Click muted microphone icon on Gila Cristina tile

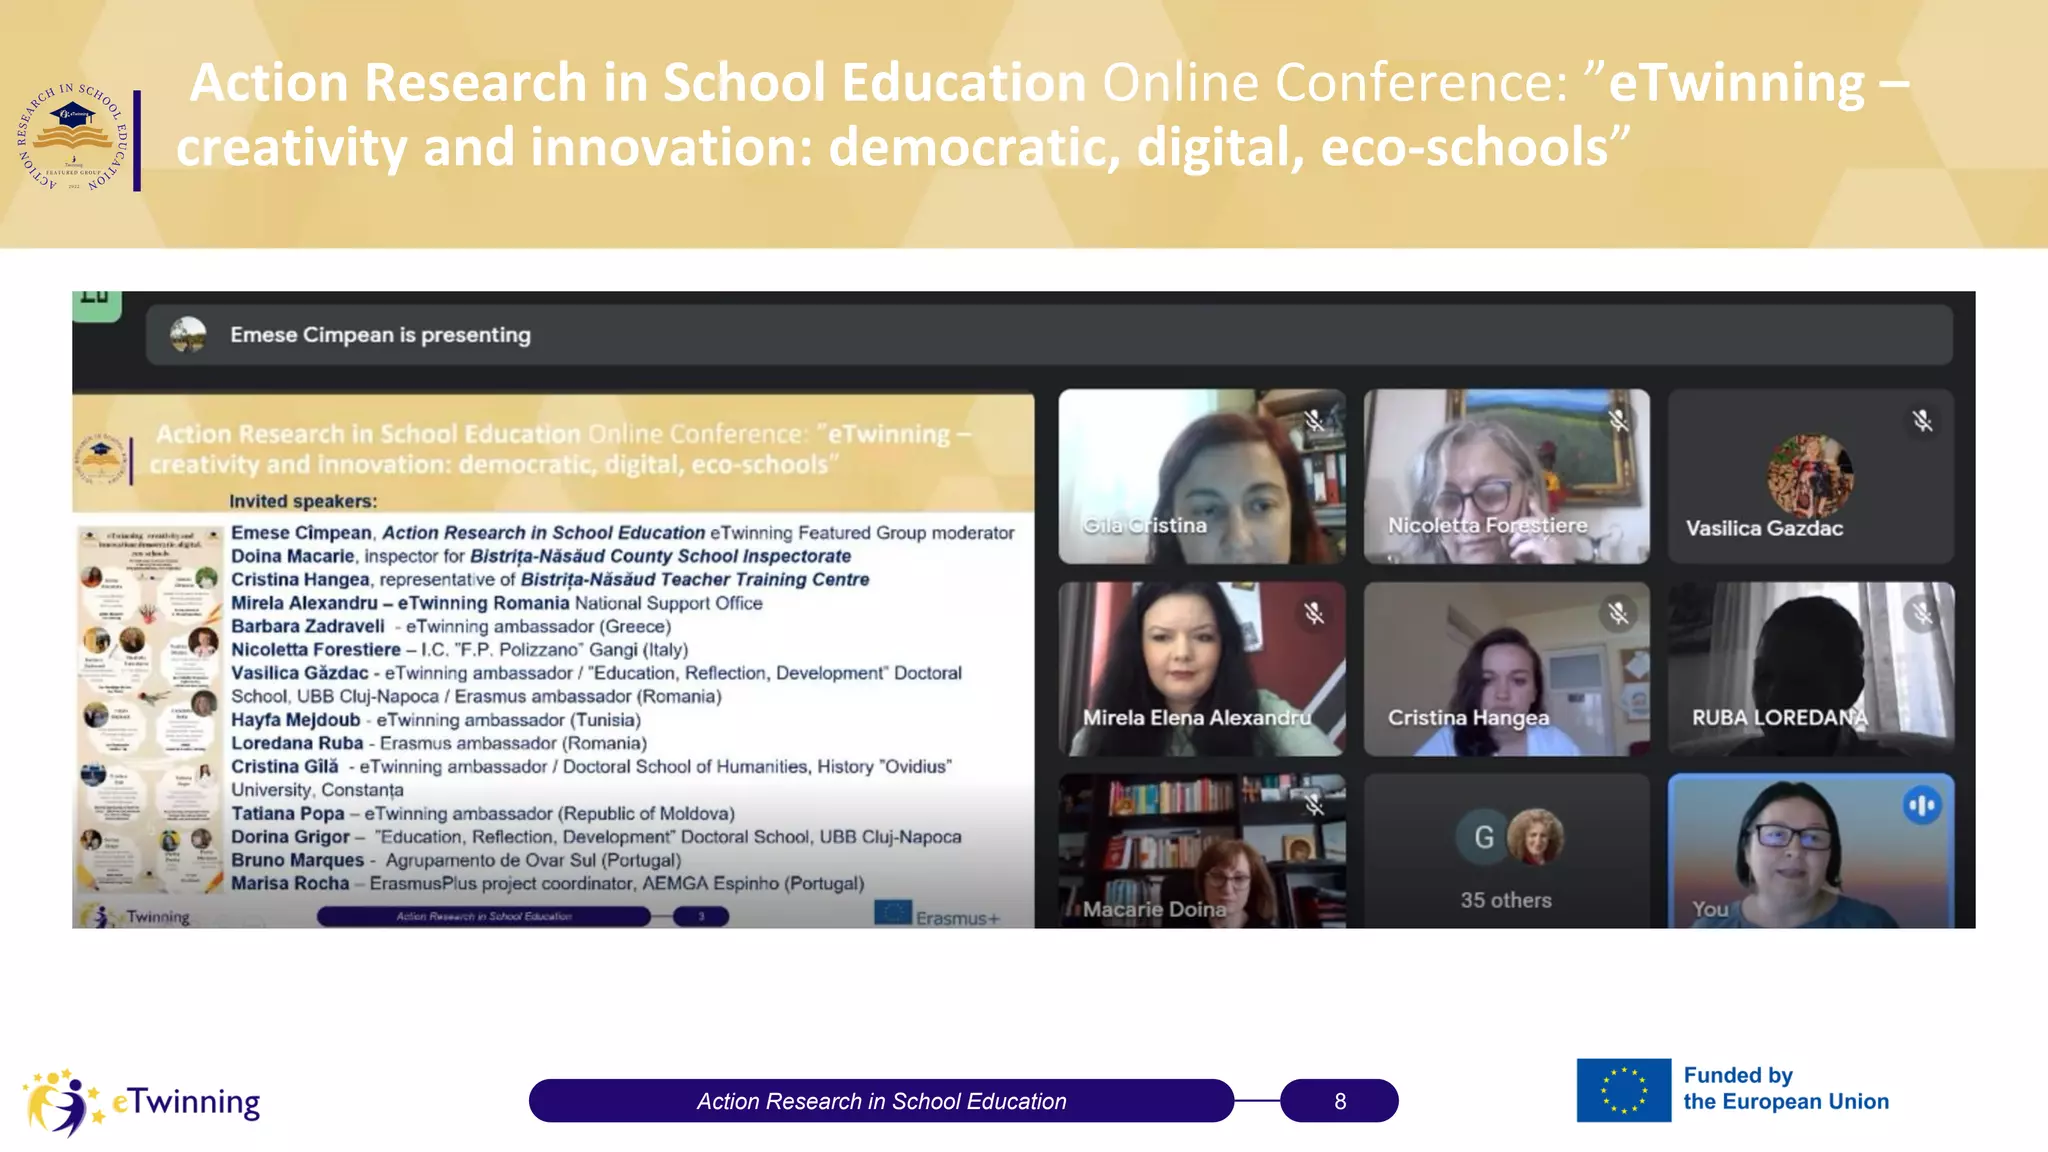tap(1313, 421)
